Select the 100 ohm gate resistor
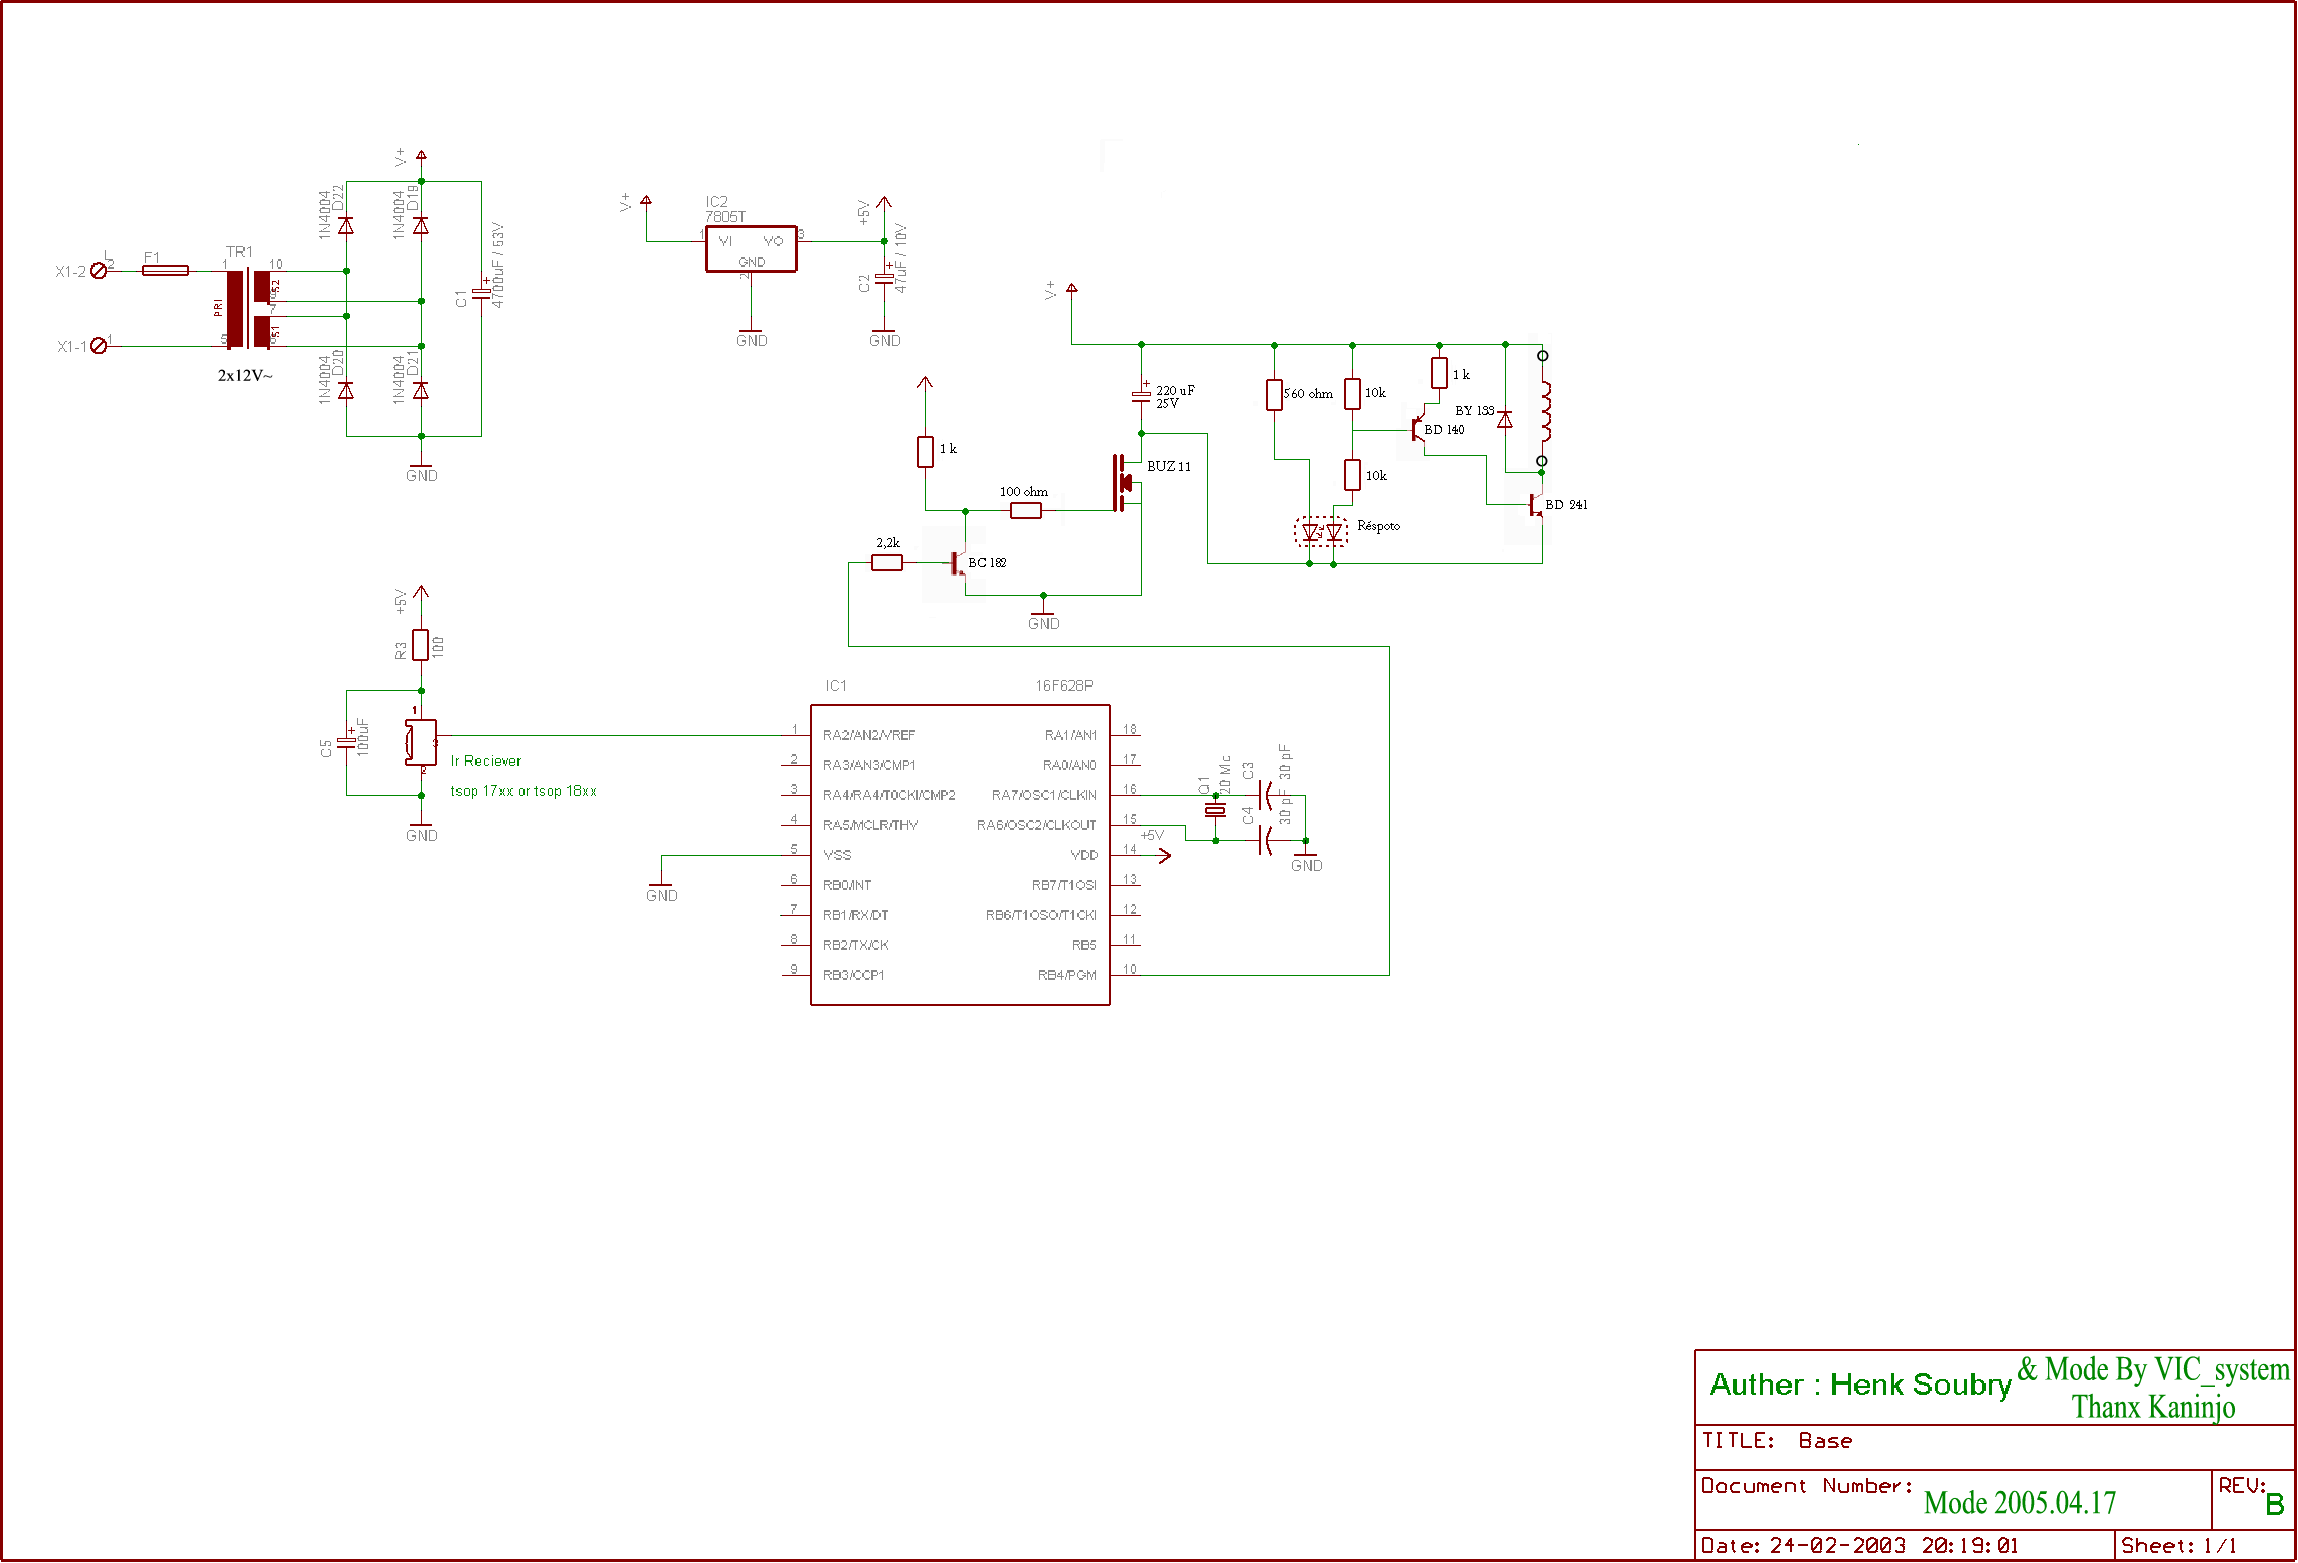Viewport: 2298px width, 1563px height. coord(1026,511)
